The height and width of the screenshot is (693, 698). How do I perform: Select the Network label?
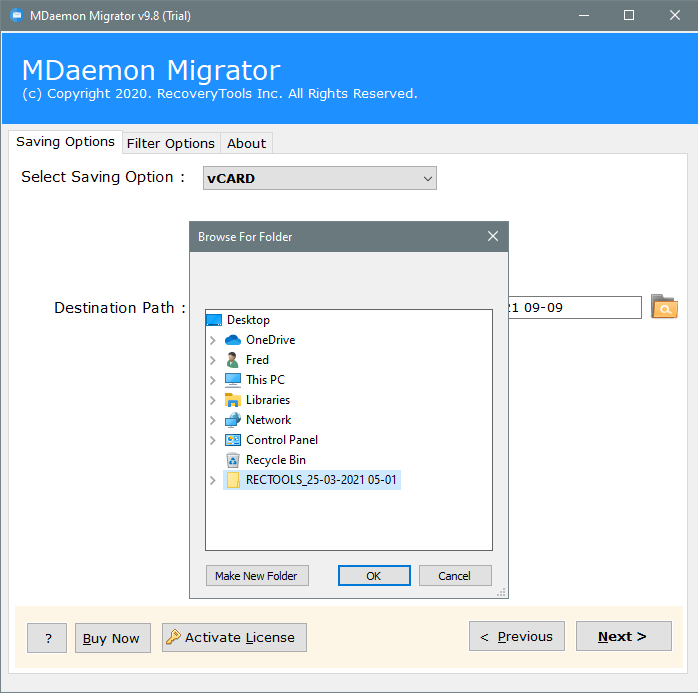point(268,420)
